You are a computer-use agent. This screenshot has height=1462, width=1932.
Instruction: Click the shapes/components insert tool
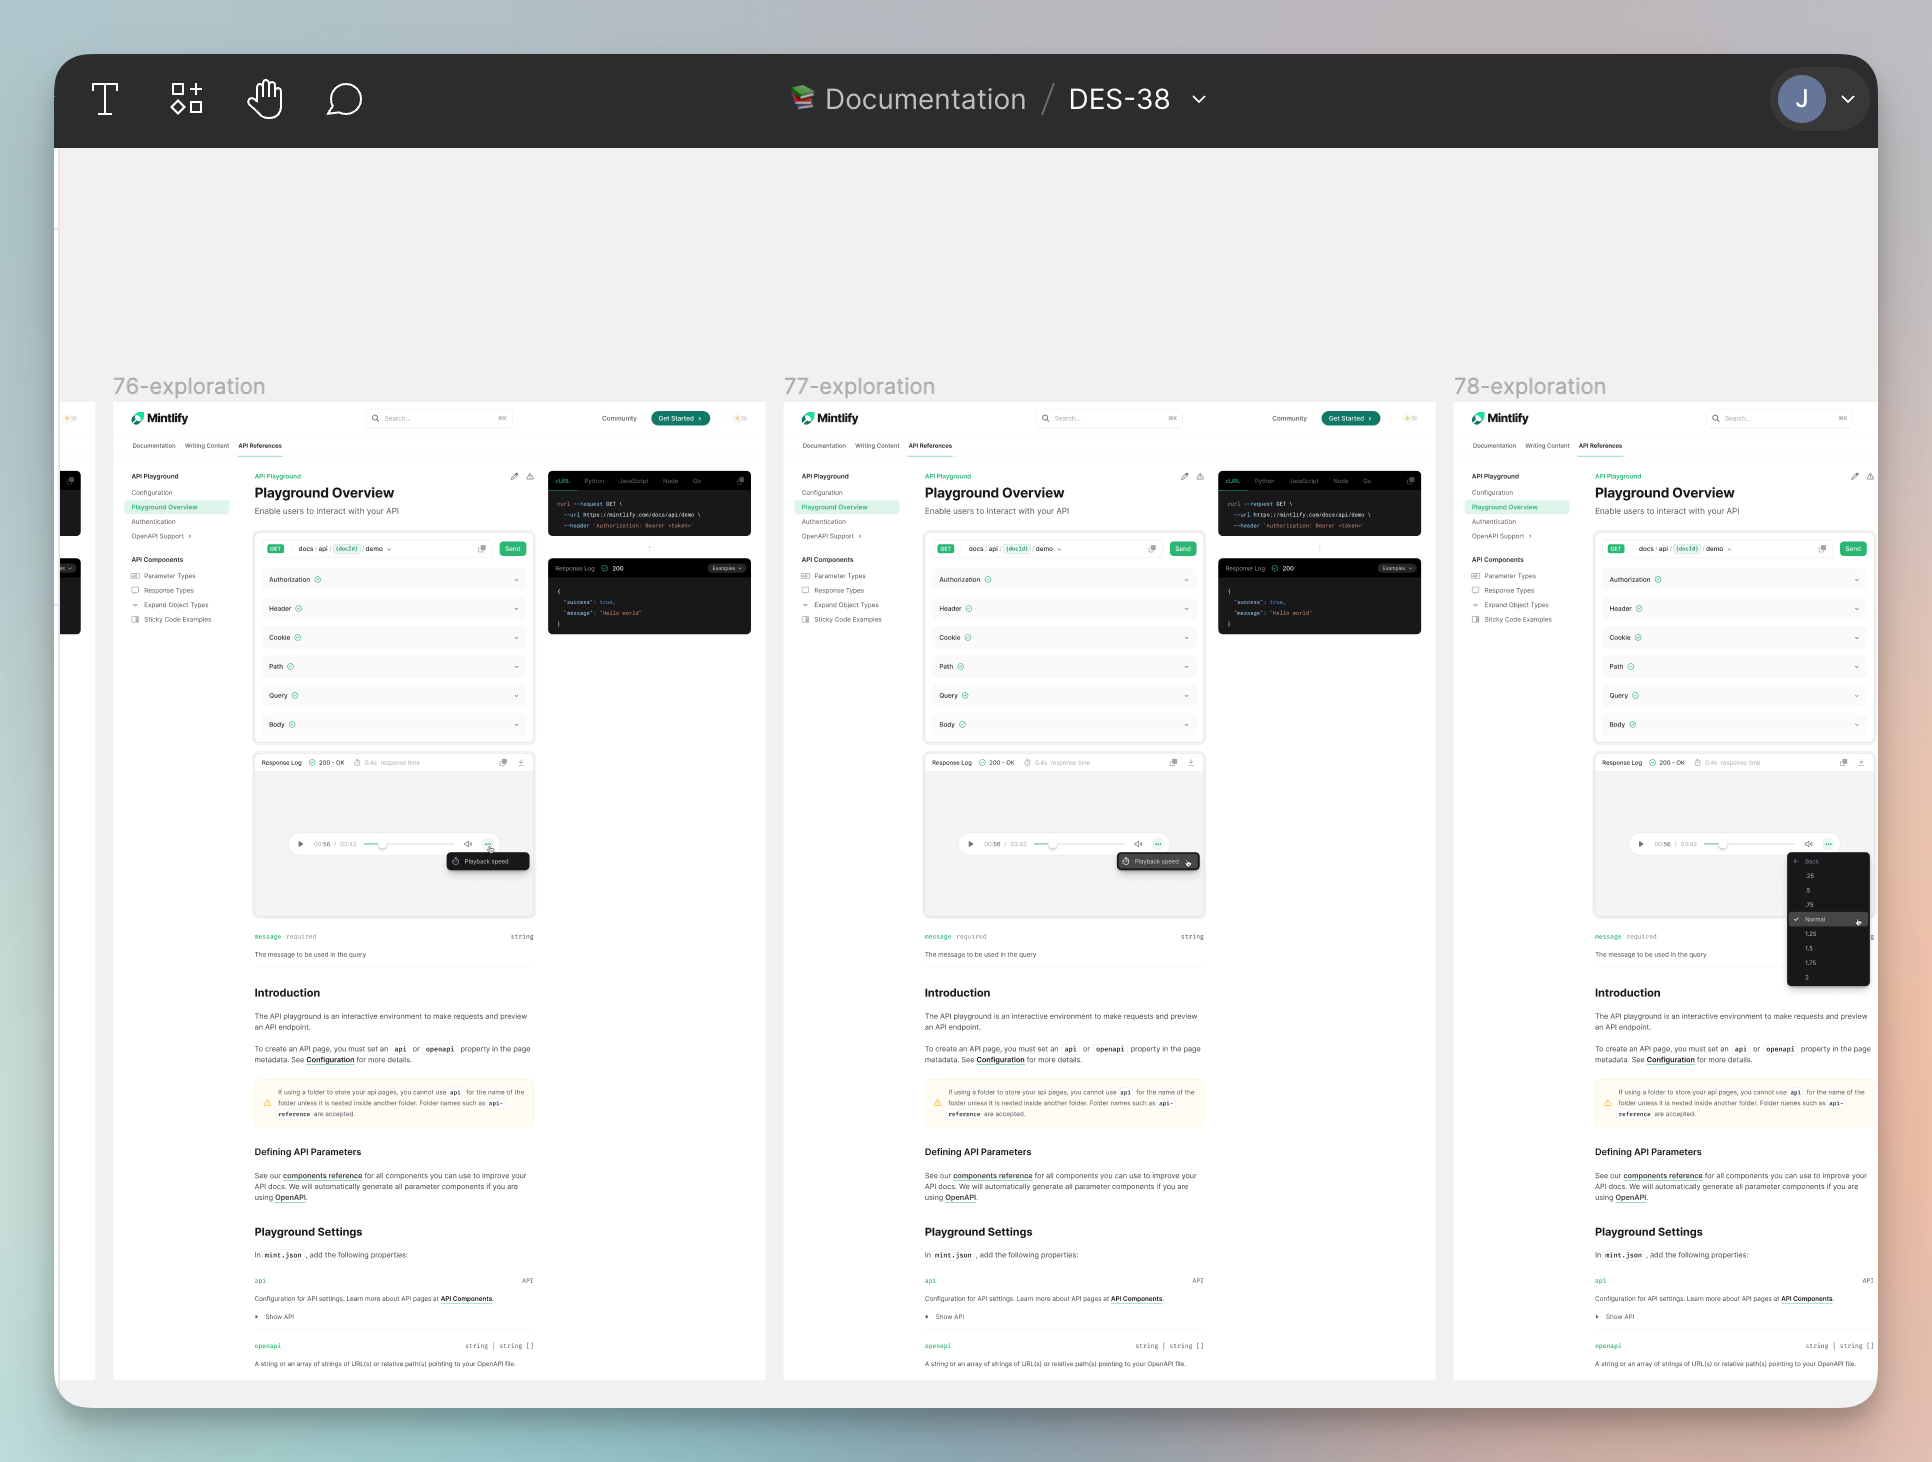(x=186, y=99)
